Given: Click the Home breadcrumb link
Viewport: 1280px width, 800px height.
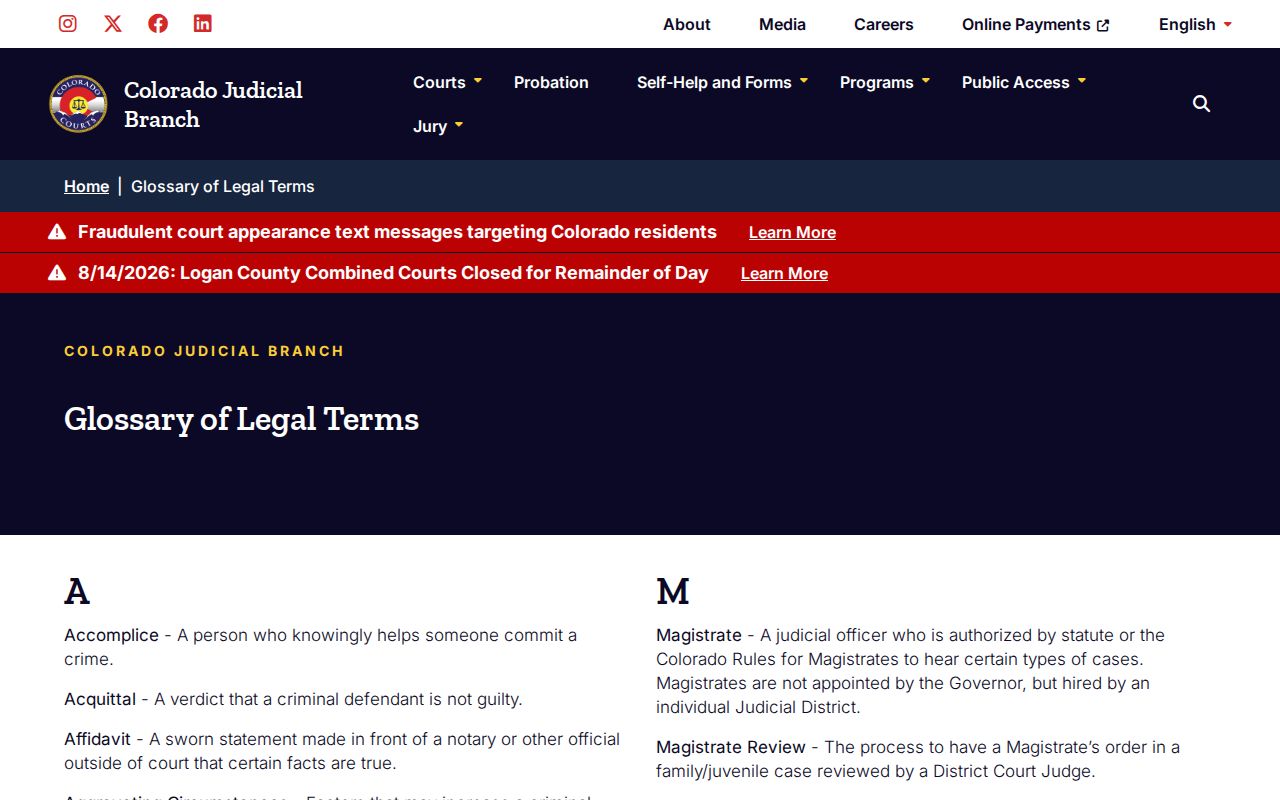Looking at the screenshot, I should (x=86, y=186).
